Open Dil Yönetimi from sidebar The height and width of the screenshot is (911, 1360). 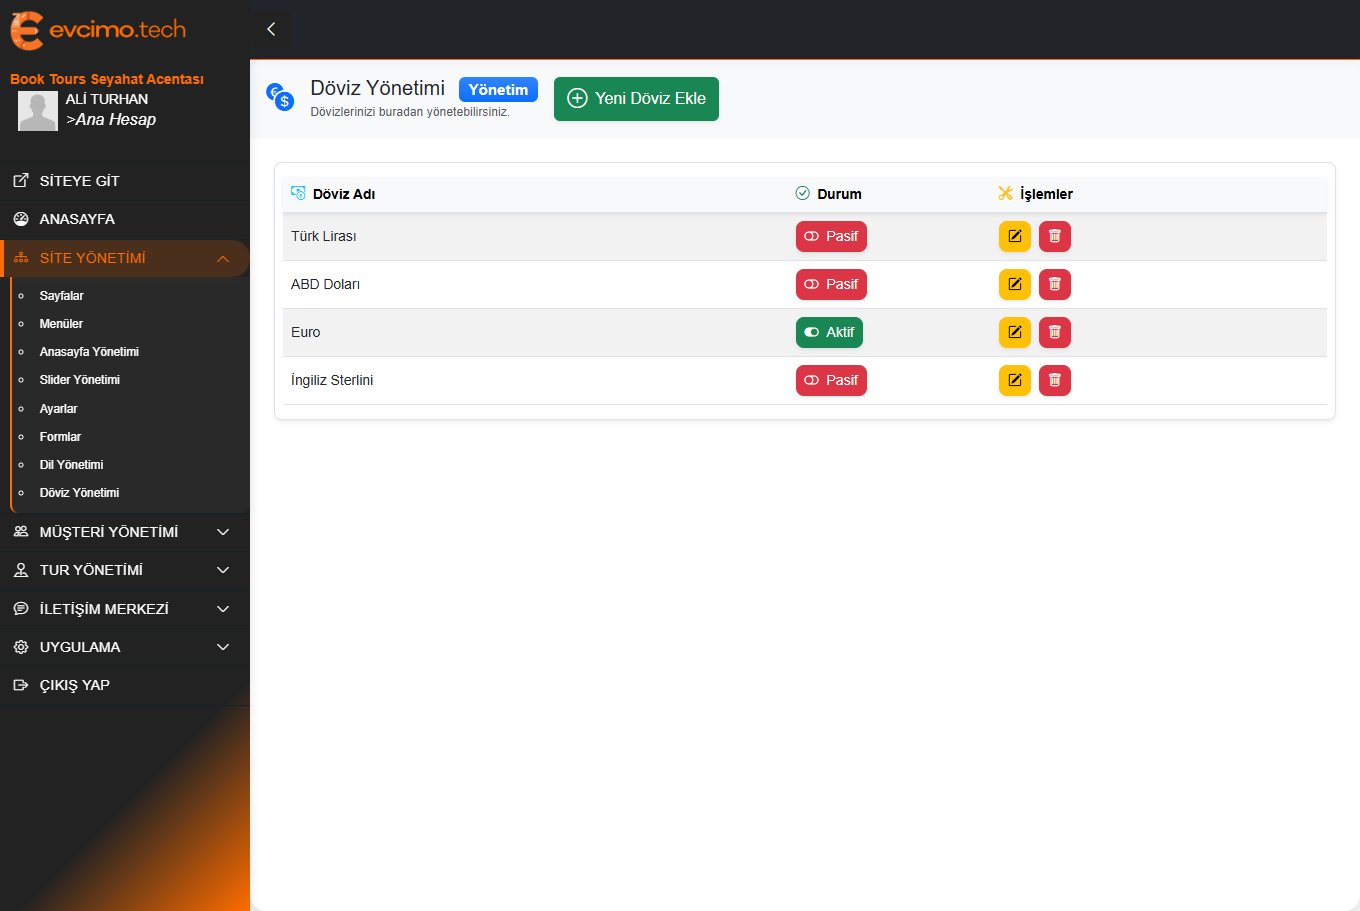pyautogui.click(x=71, y=465)
